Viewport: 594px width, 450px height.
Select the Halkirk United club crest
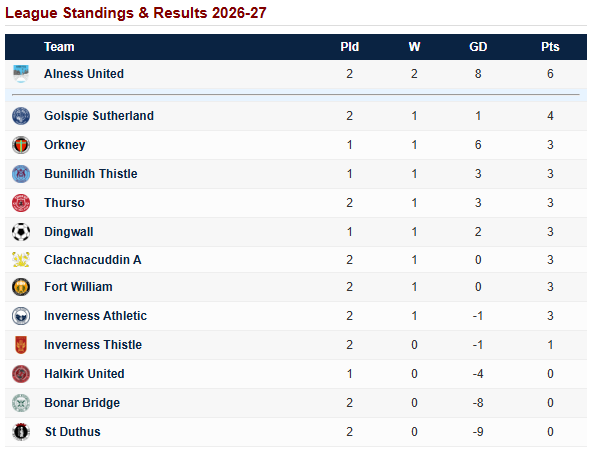click(x=21, y=374)
